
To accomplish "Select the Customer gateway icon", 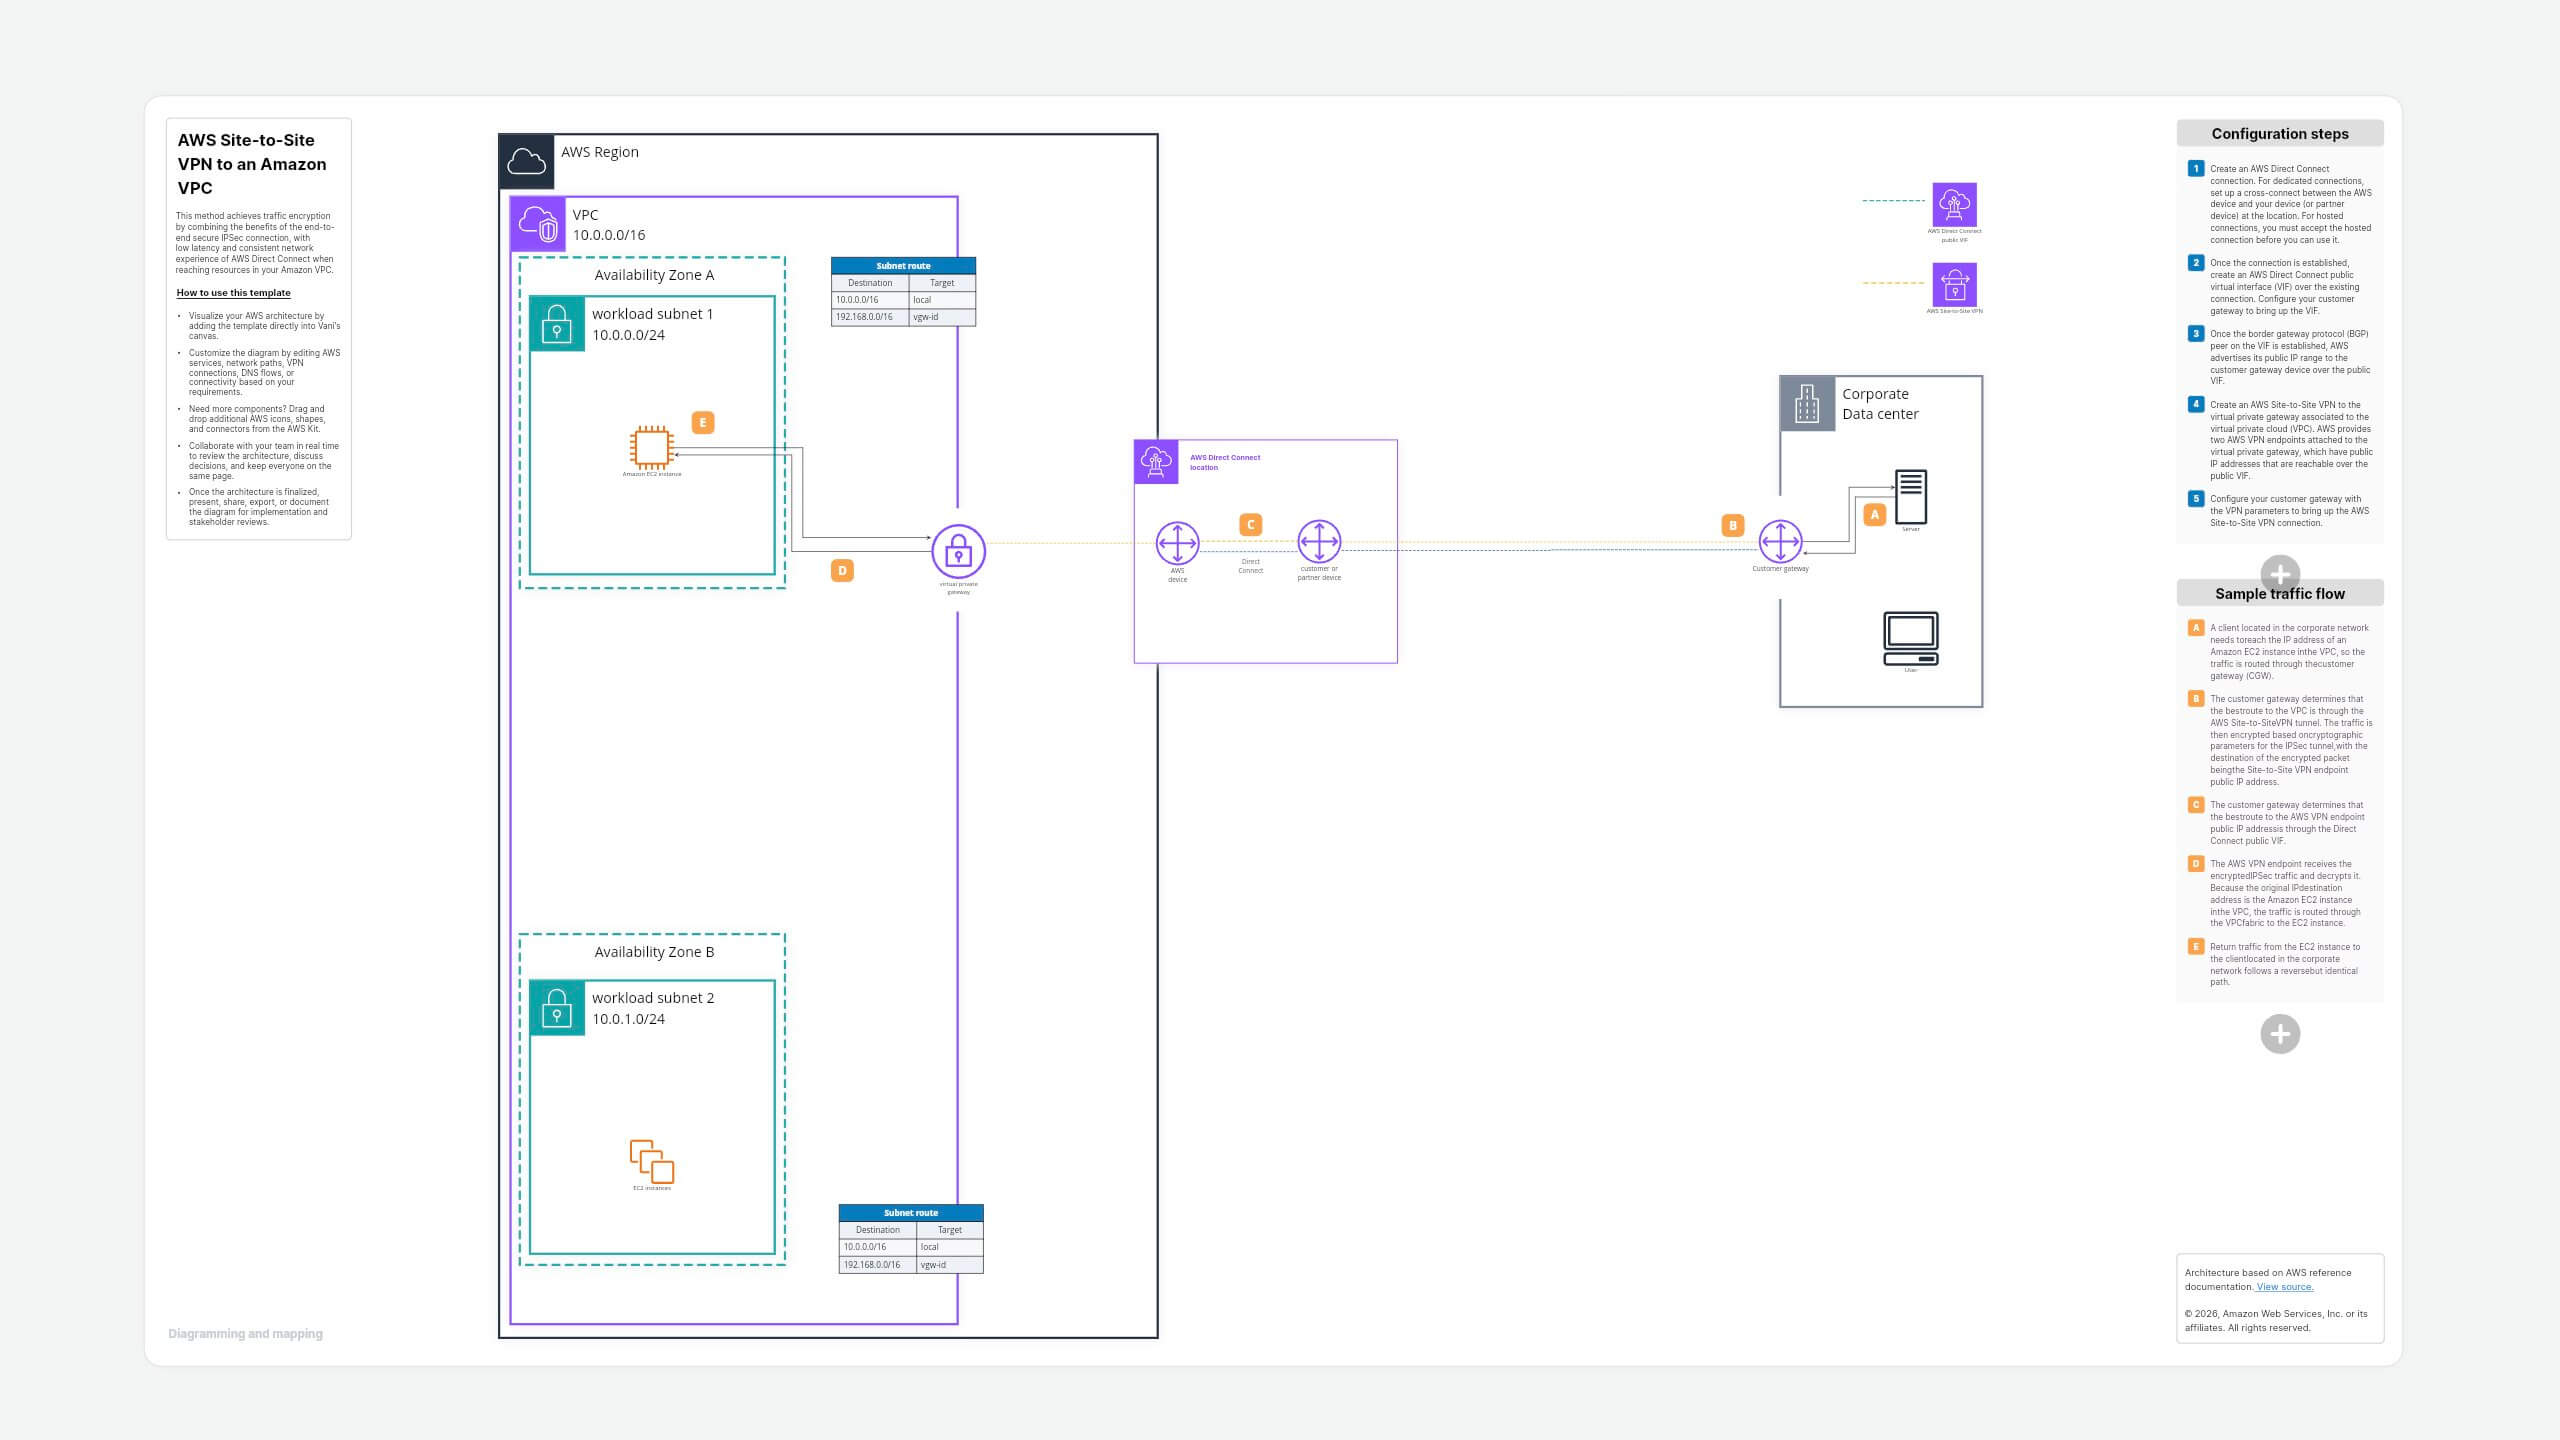I will [1780, 542].
